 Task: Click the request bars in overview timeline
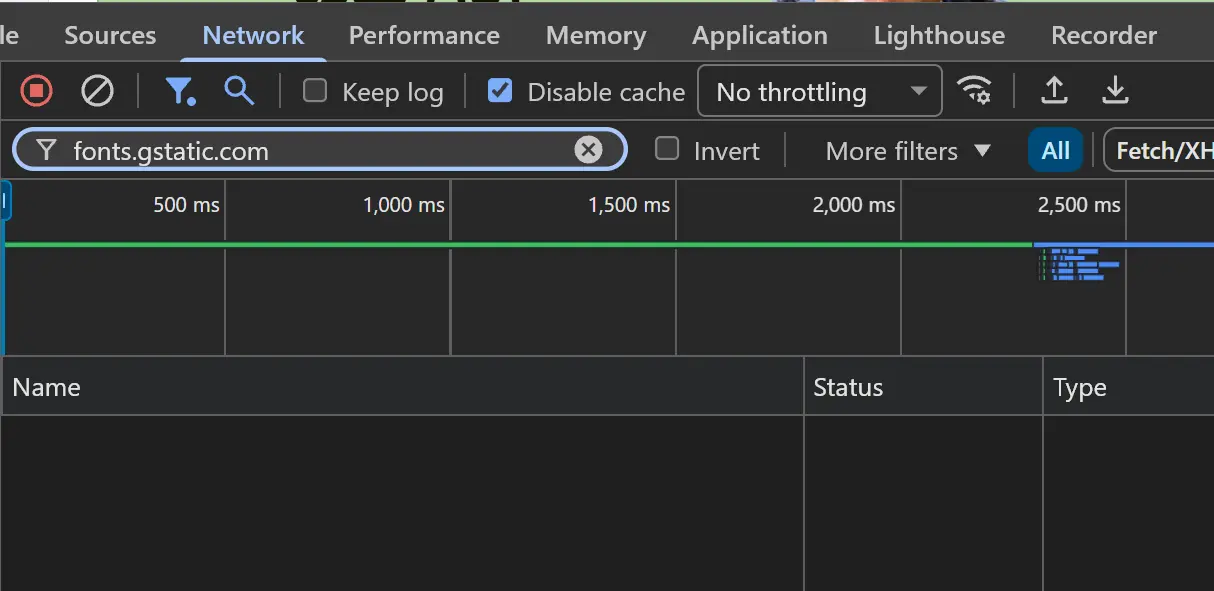coord(1079,264)
